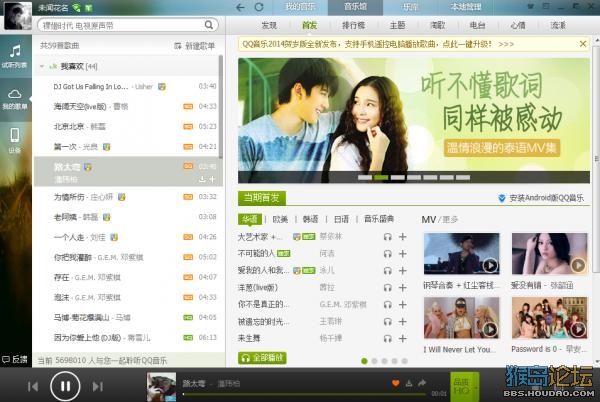Click the 听不懂歌词 Thai MV banner
600x402 pixels.
414,120
